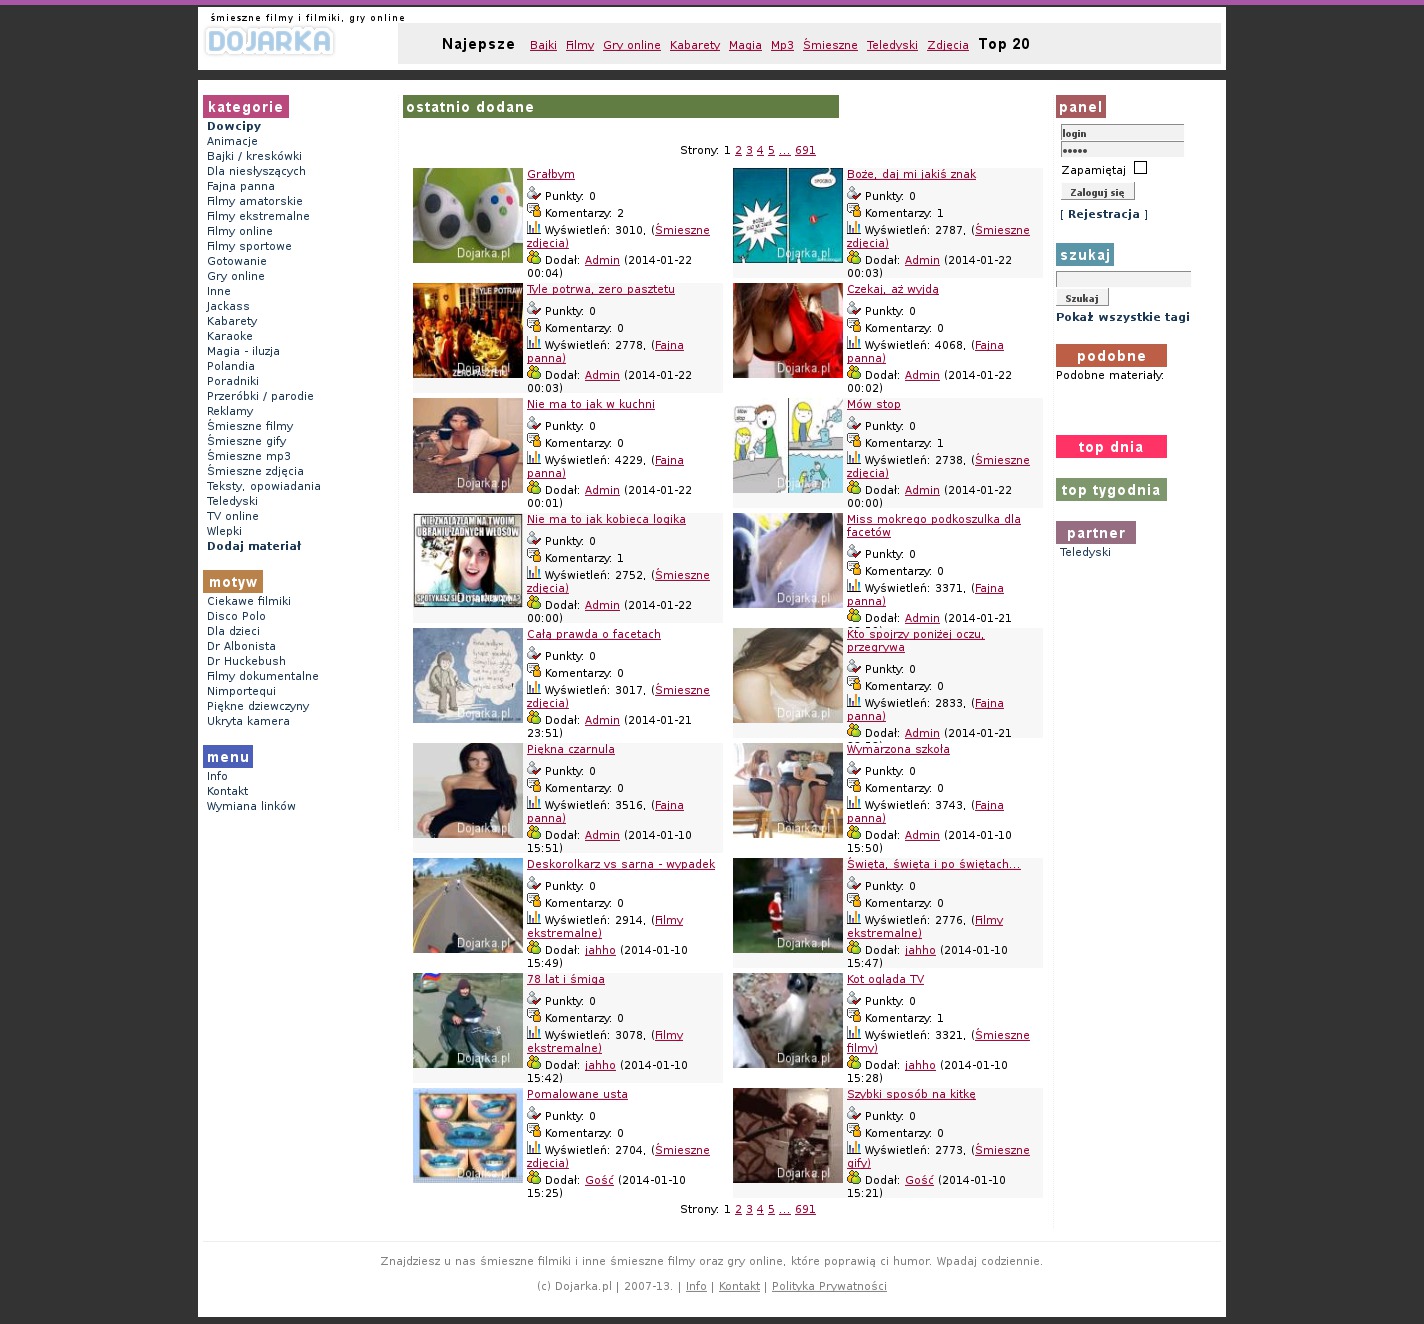
Task: Open the 'Deskorolkarz vs sarna' thumbnail
Action: pos(468,906)
